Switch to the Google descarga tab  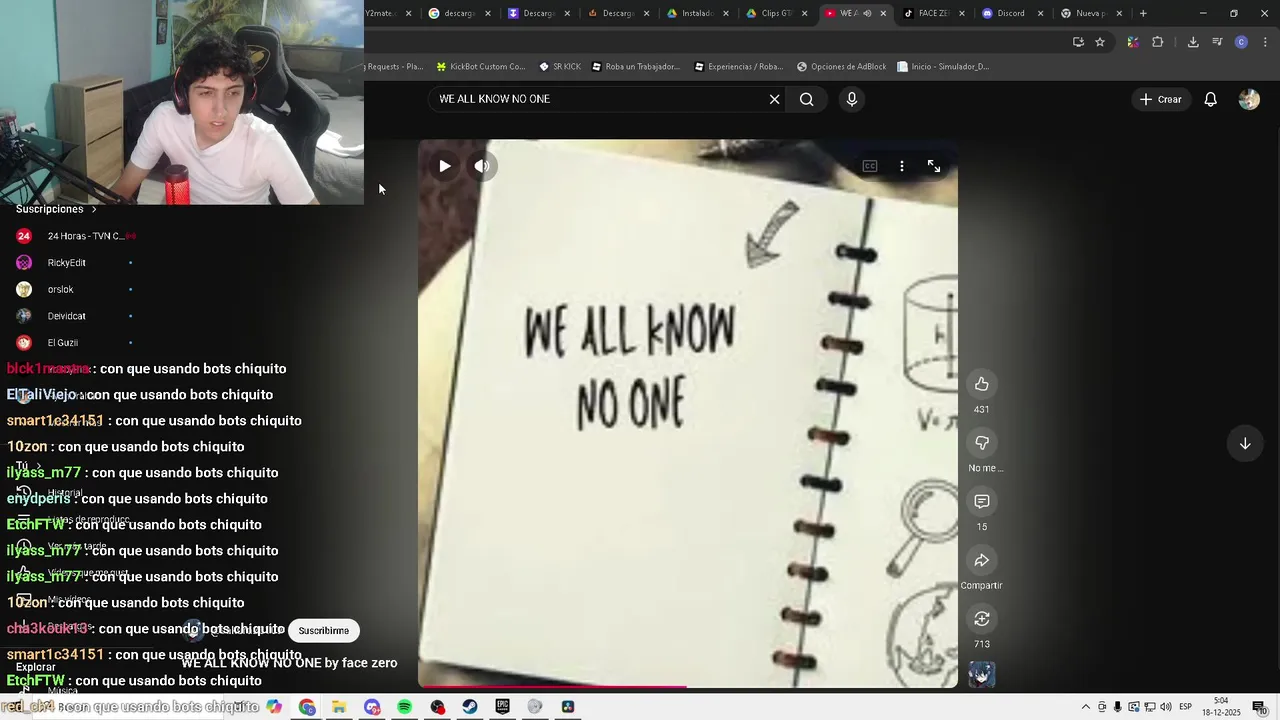458,13
